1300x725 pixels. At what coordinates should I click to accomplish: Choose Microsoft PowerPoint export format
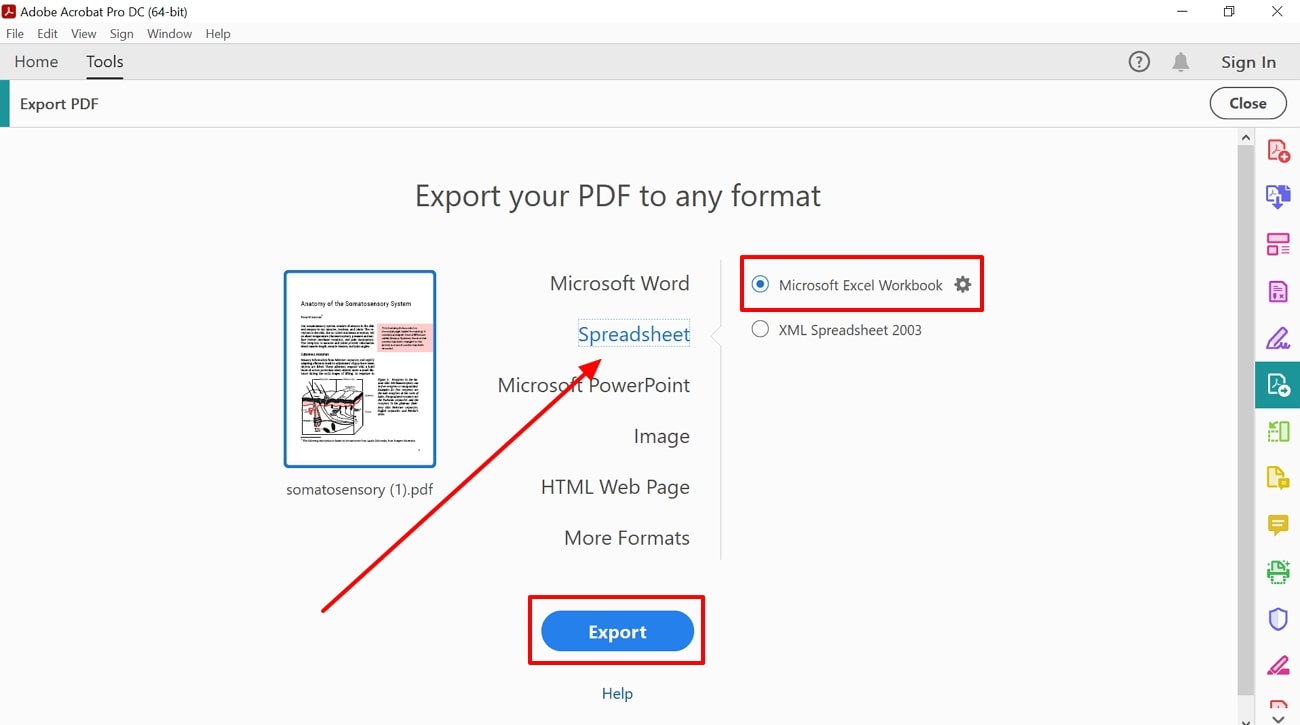point(594,386)
